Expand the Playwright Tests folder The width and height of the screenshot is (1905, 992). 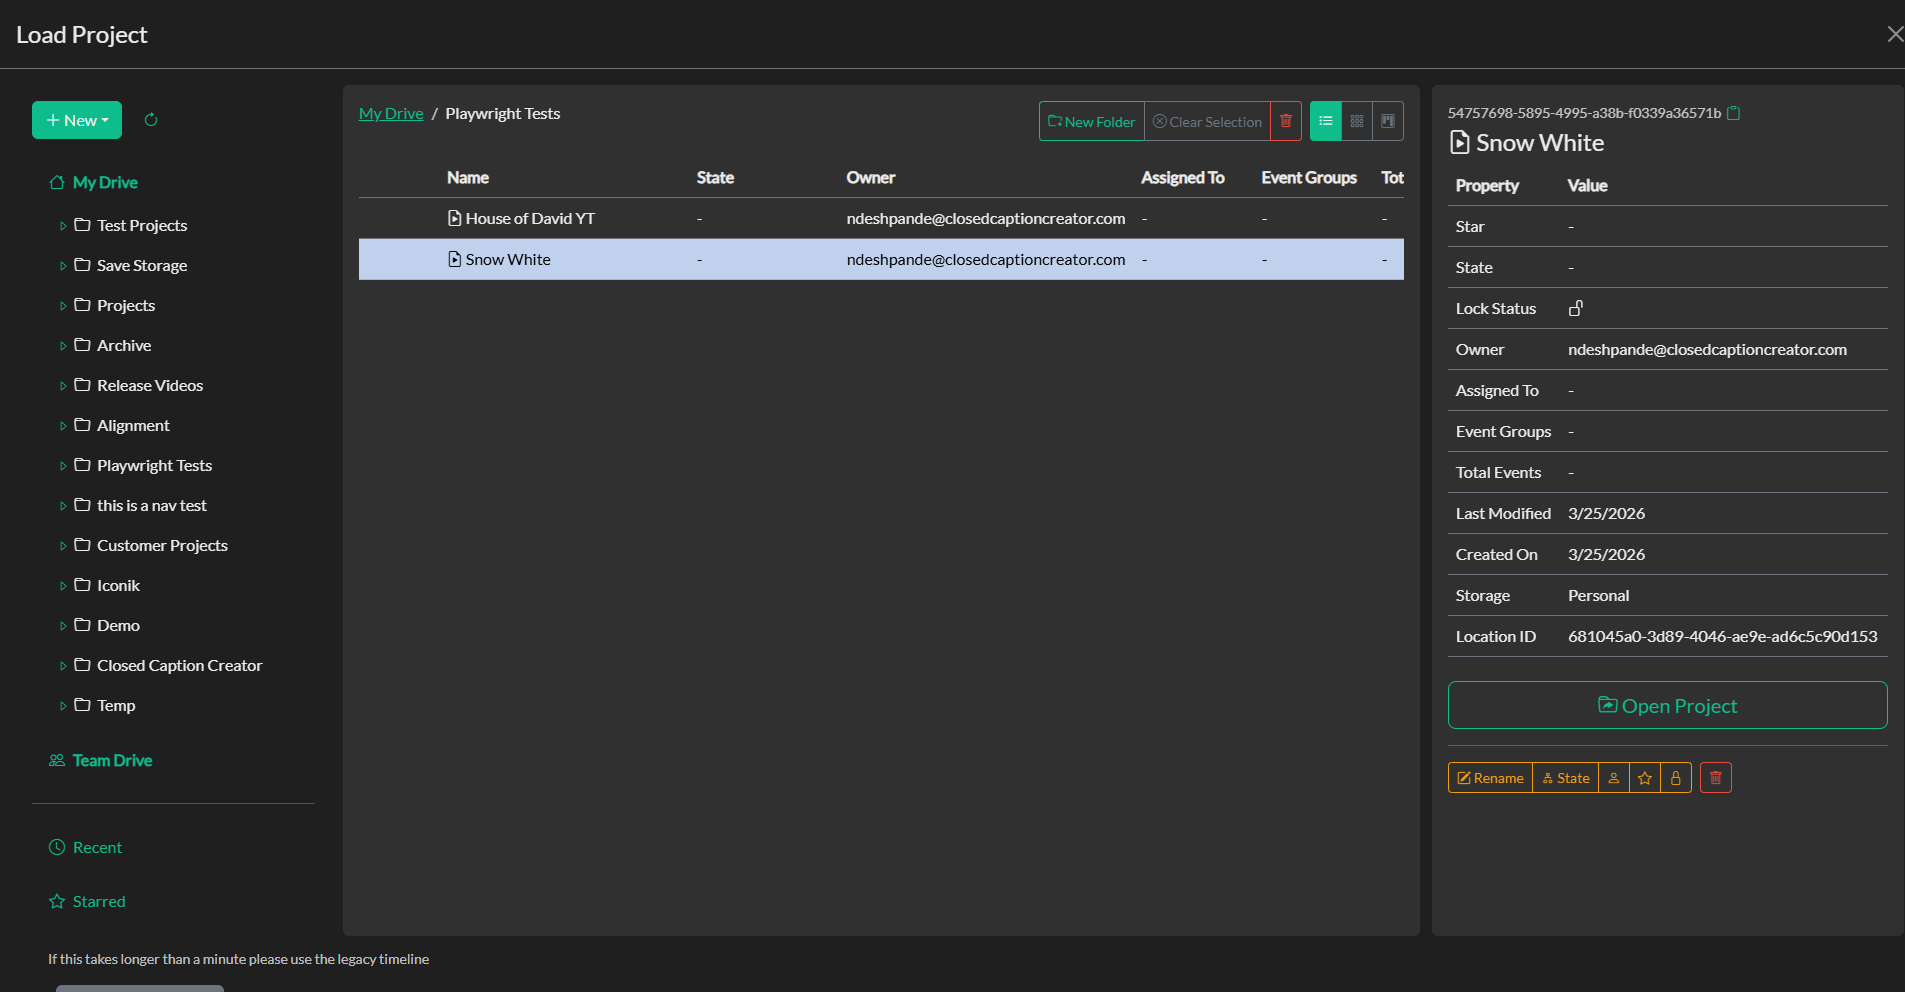point(63,465)
